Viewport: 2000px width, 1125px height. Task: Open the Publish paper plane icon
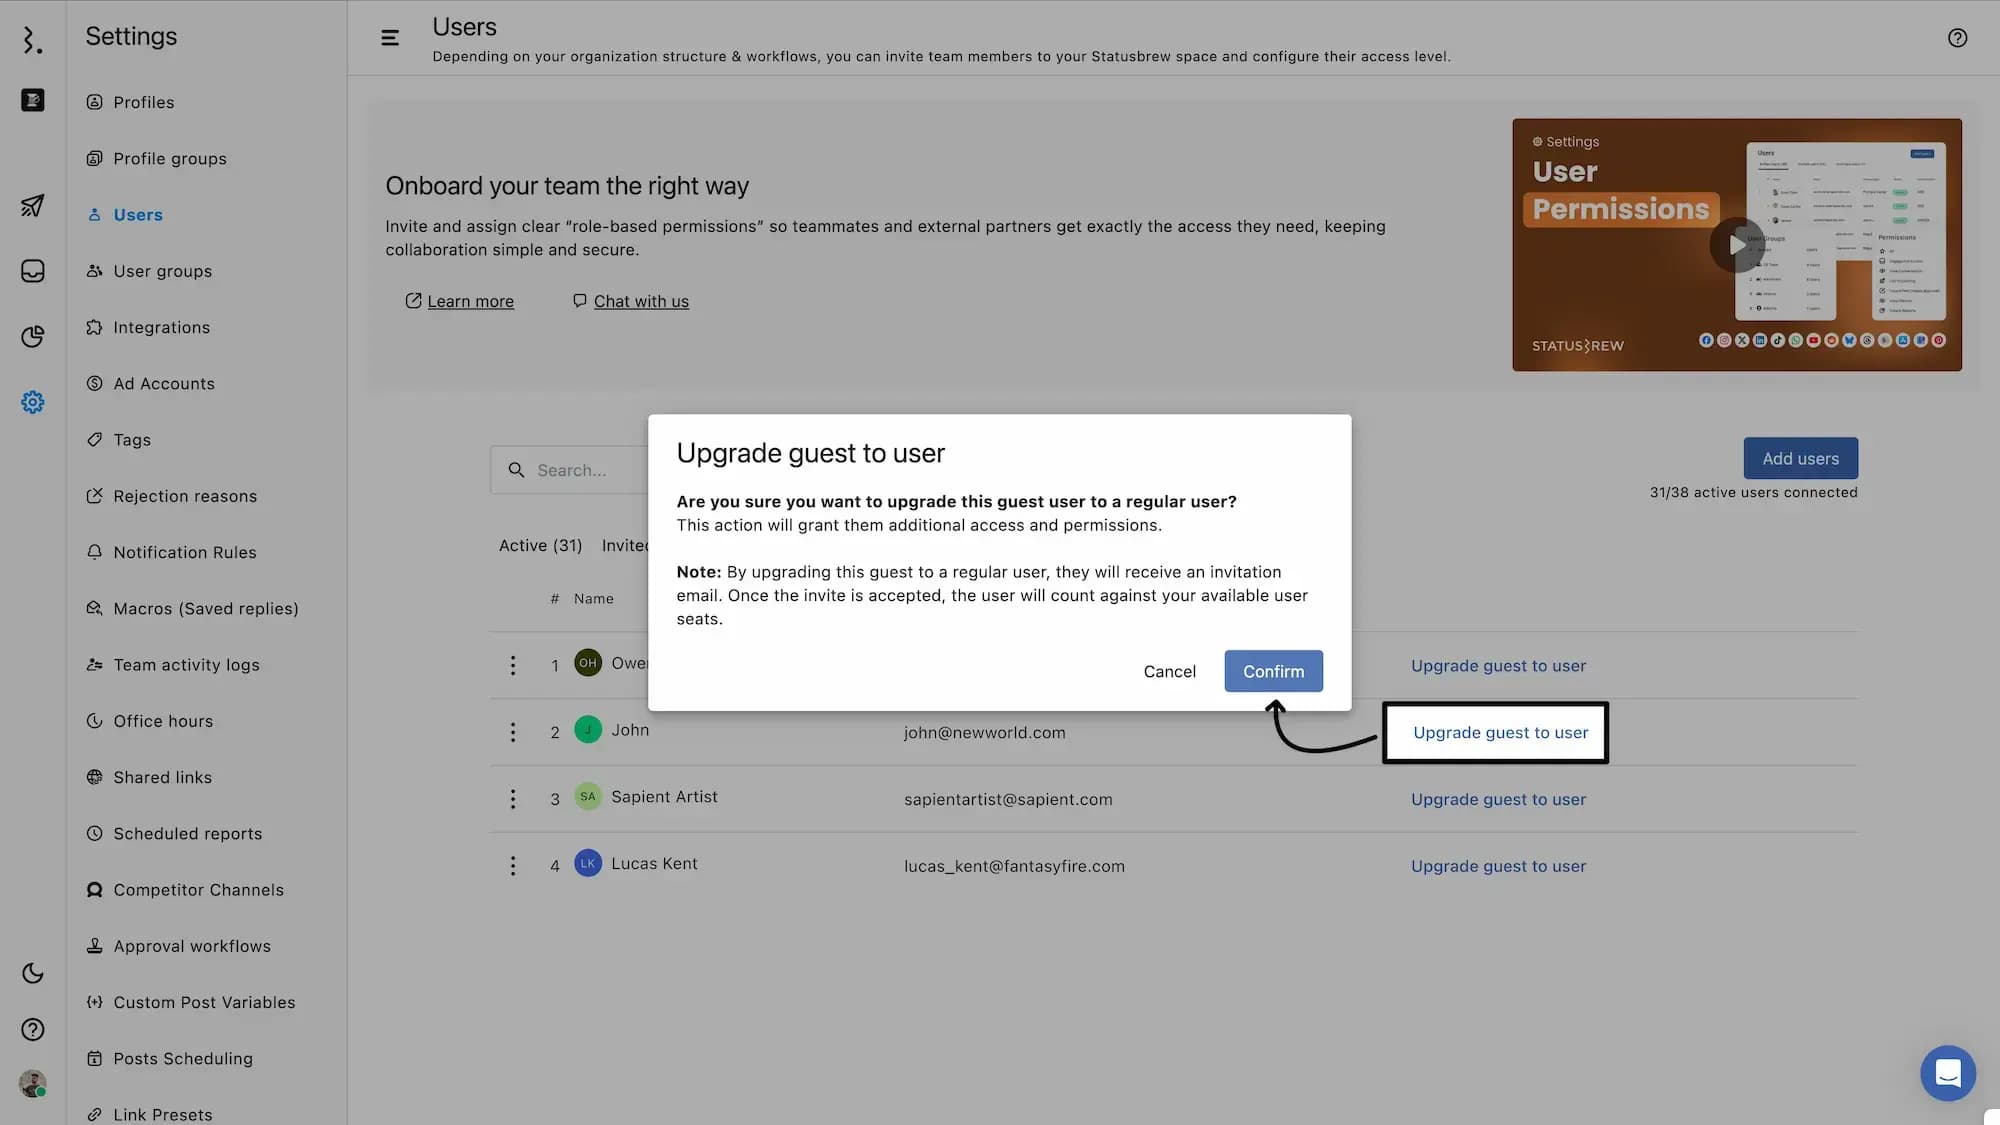click(32, 205)
